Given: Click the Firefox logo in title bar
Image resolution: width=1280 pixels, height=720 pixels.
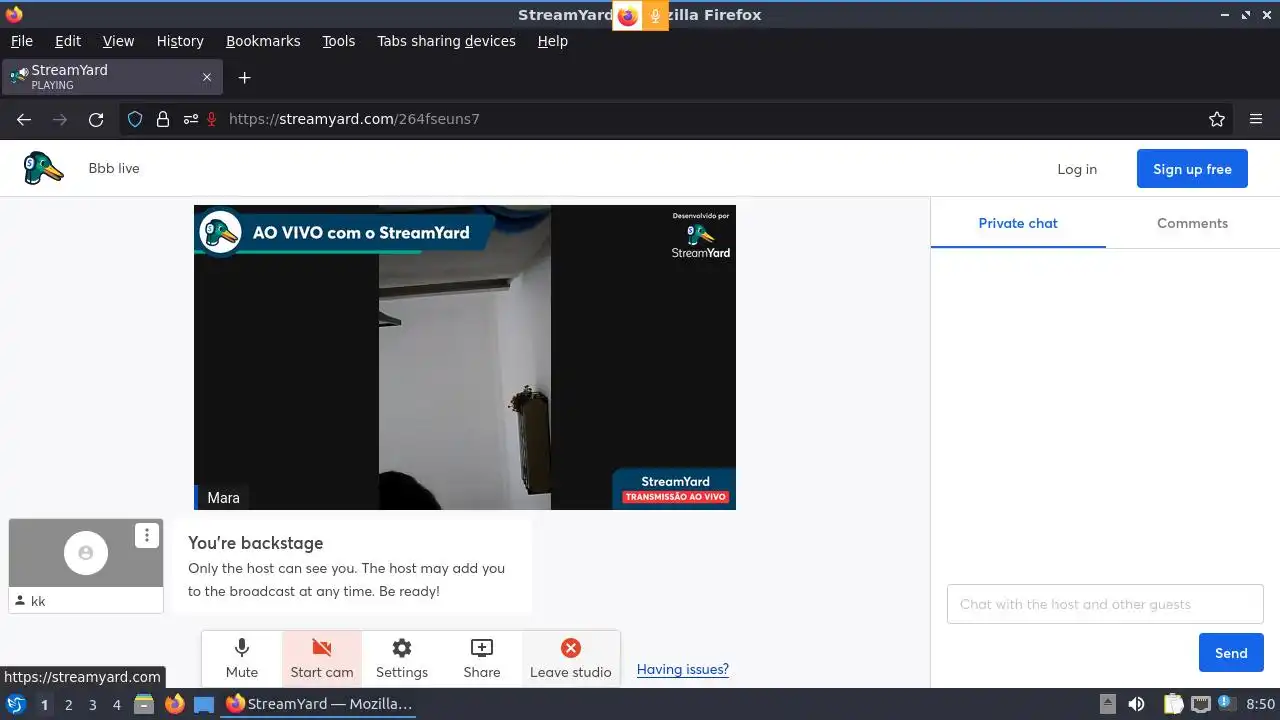Looking at the screenshot, I should 13,14.
